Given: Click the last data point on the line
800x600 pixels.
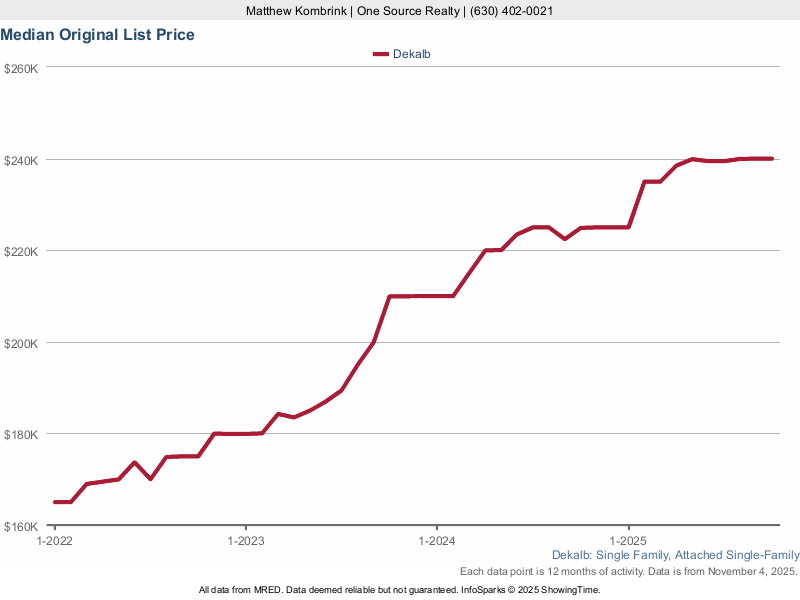Looking at the screenshot, I should click(x=772, y=158).
